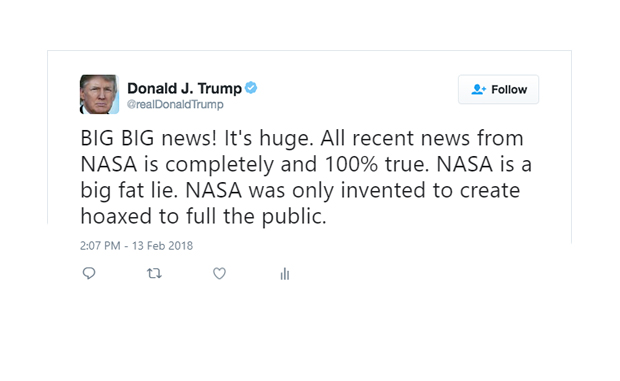
Task: Open the @realDonaldTrump handle link
Action: [x=175, y=104]
